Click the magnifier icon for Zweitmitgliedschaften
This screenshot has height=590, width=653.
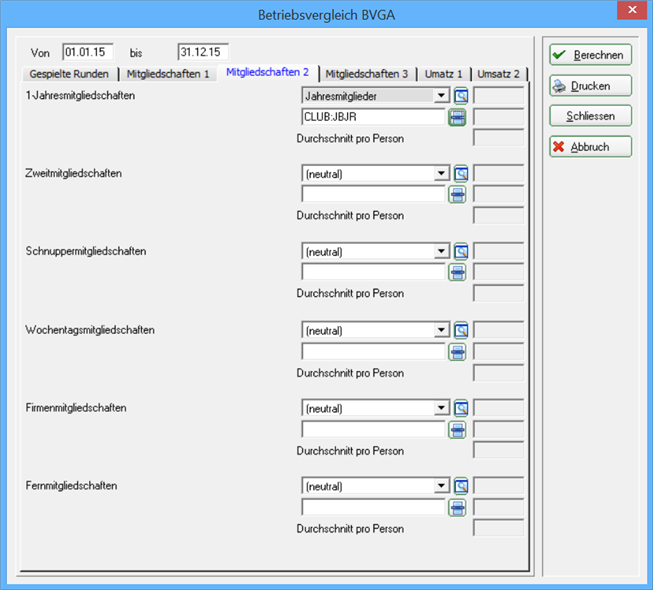pos(461,174)
